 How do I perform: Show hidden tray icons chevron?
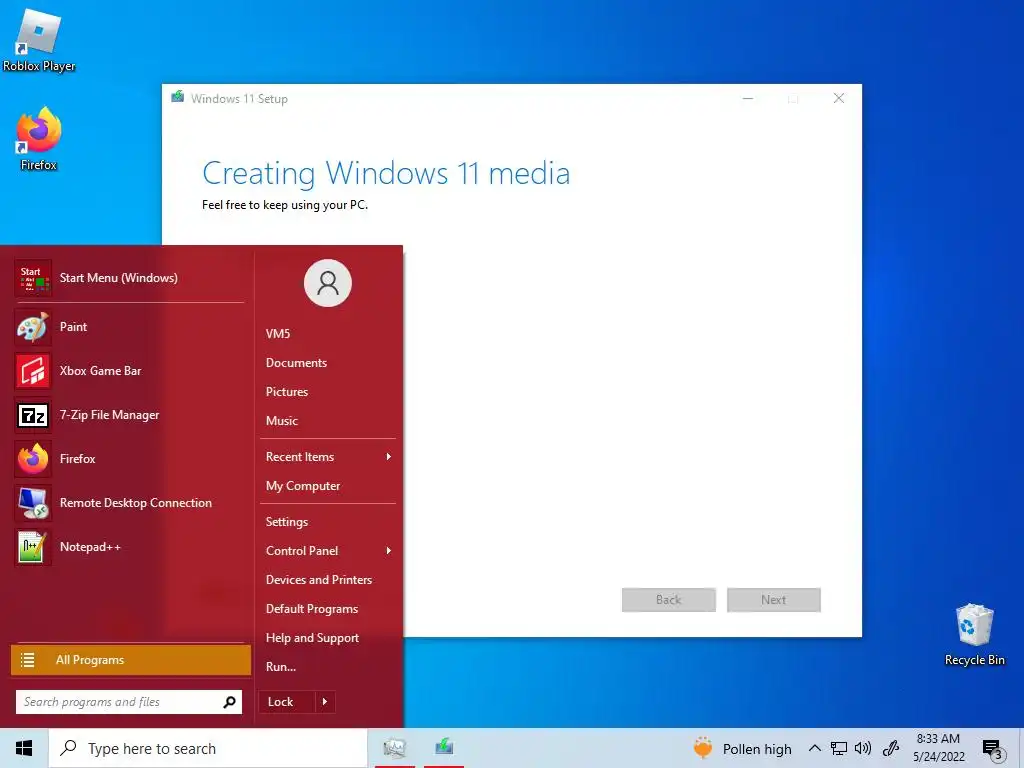(814, 748)
